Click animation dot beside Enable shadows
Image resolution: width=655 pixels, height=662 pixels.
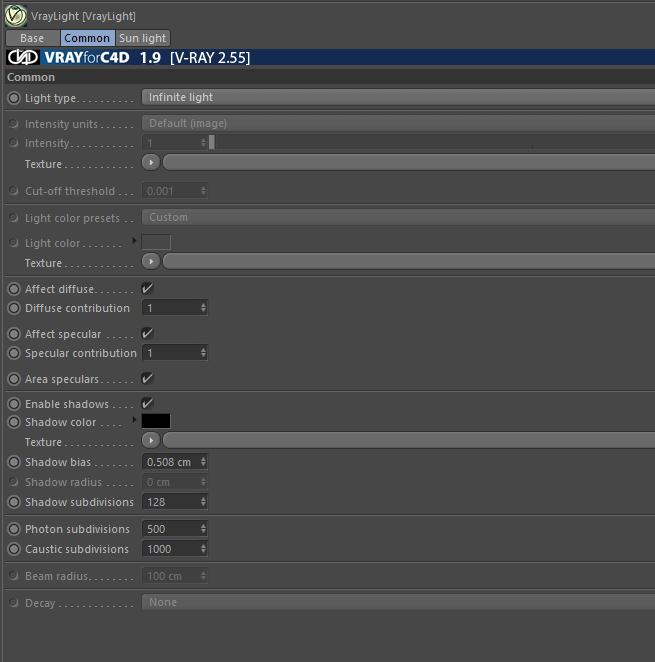coord(14,404)
